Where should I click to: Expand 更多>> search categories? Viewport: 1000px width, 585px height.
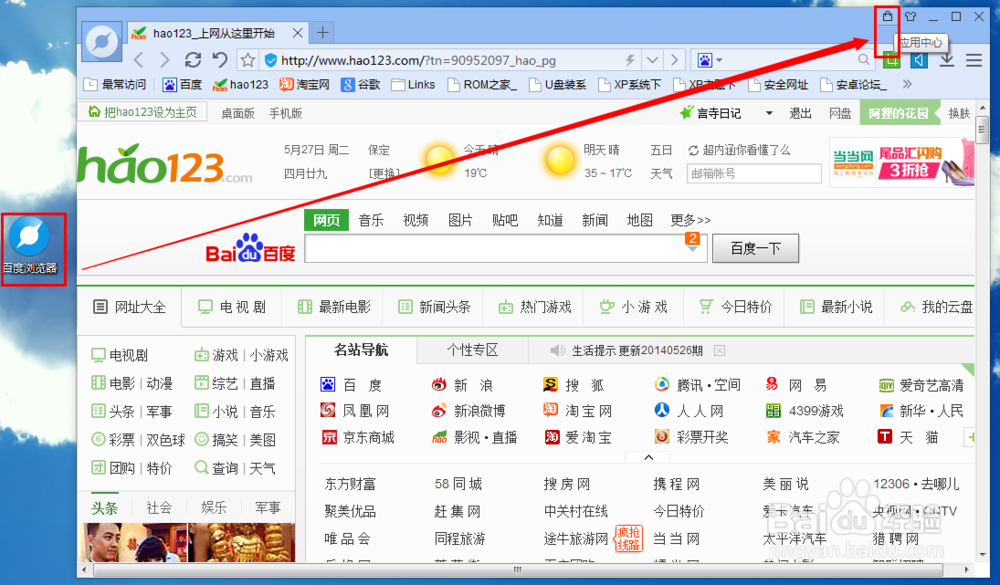(690, 220)
